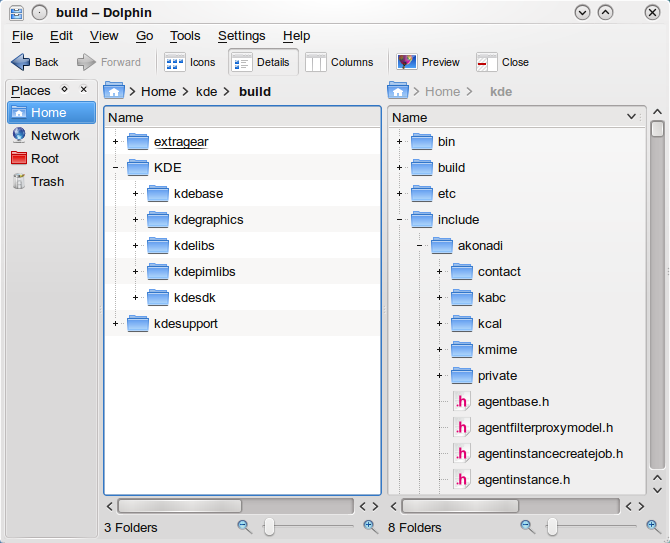This screenshot has width=670, height=543.
Task: Open the View menu
Action: (104, 36)
